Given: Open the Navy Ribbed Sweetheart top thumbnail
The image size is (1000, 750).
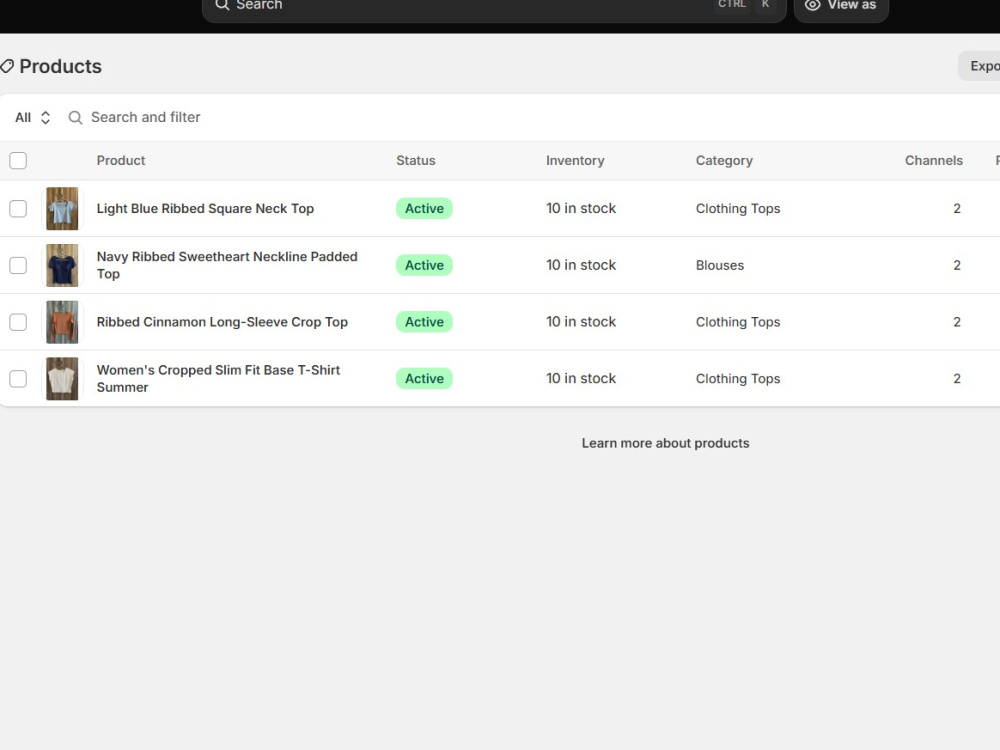Looking at the screenshot, I should [62, 265].
